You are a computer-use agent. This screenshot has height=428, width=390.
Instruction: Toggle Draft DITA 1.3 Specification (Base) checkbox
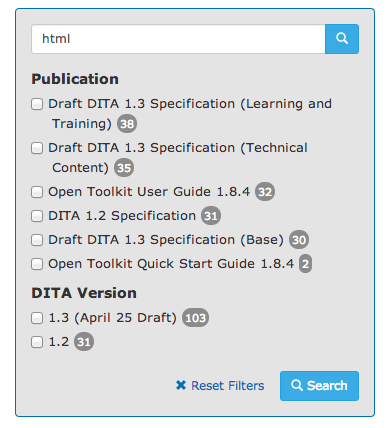point(37,240)
